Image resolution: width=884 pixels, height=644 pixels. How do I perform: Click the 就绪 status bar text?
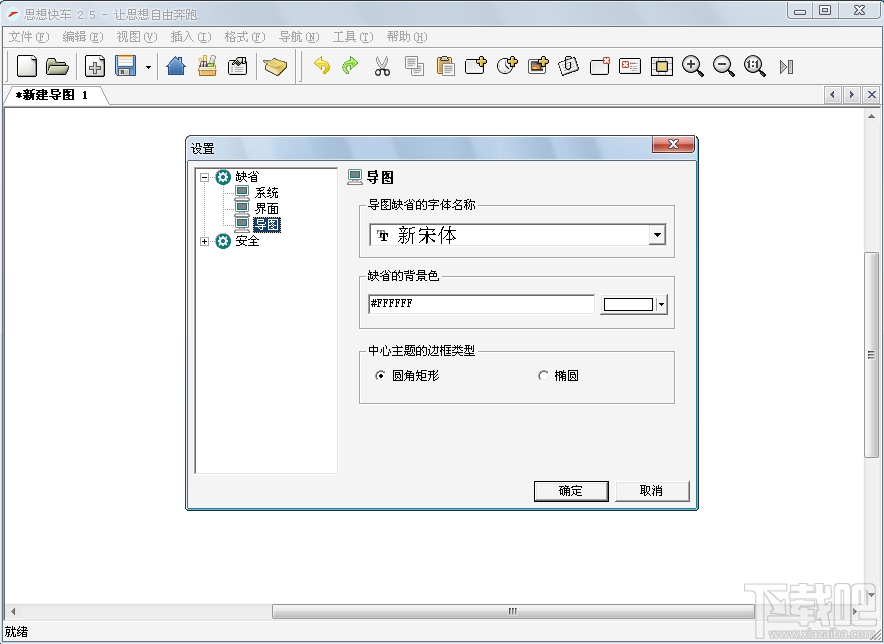click(x=16, y=632)
